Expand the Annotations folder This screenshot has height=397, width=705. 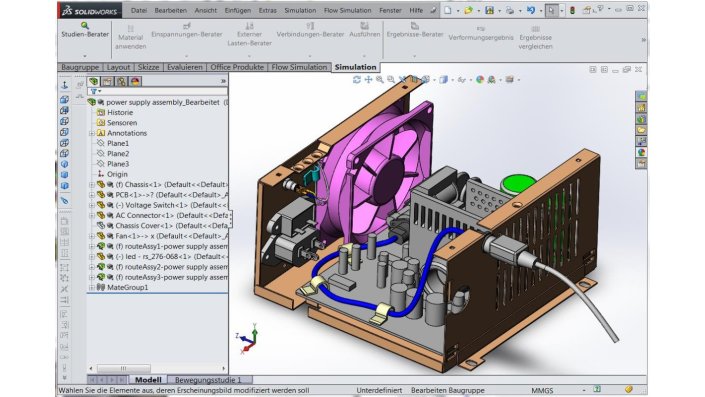click(92, 133)
